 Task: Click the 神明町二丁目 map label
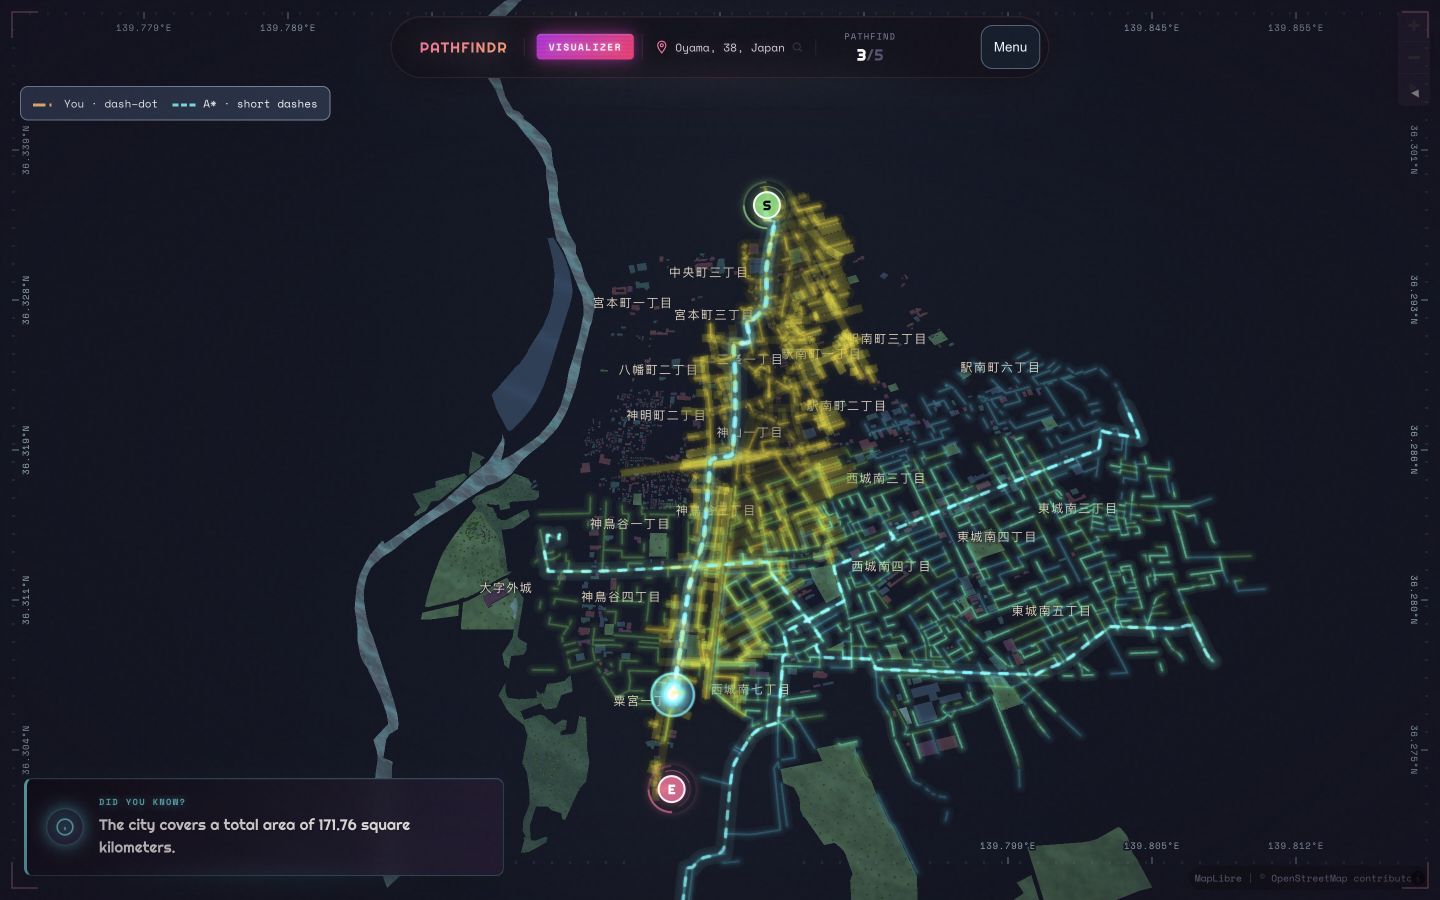666,415
